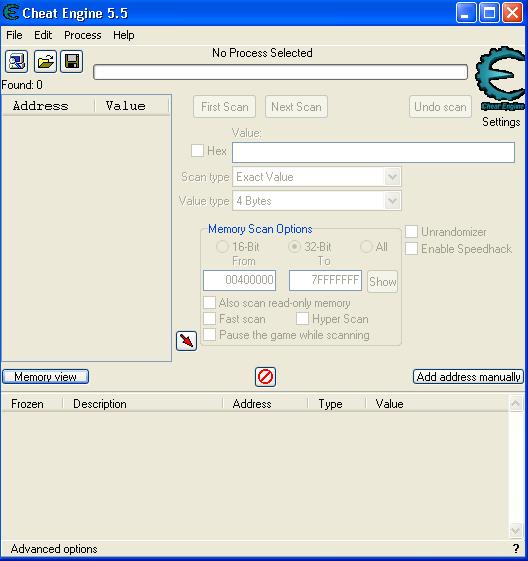Open the File menu
Image resolution: width=528 pixels, height=561 pixels.
click(x=14, y=35)
